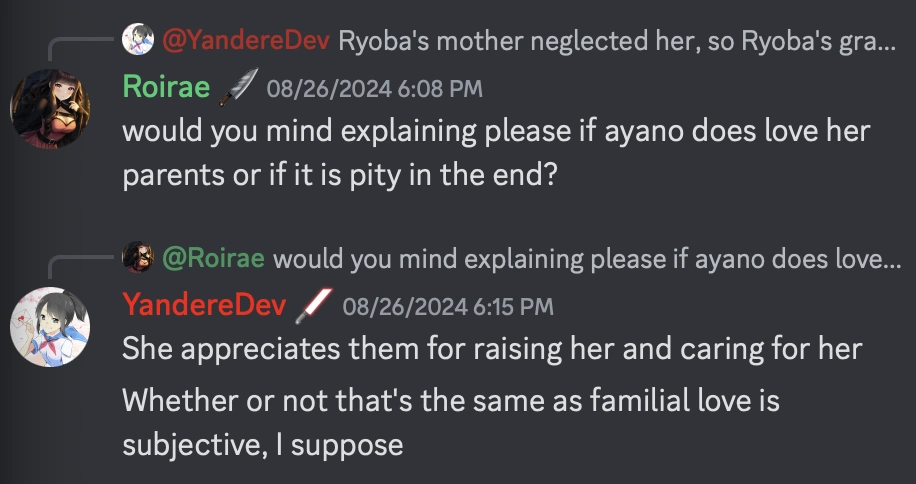Open the @Roirae mention in reply preview
Image resolution: width=916 pixels, height=484 pixels.
[x=213, y=259]
